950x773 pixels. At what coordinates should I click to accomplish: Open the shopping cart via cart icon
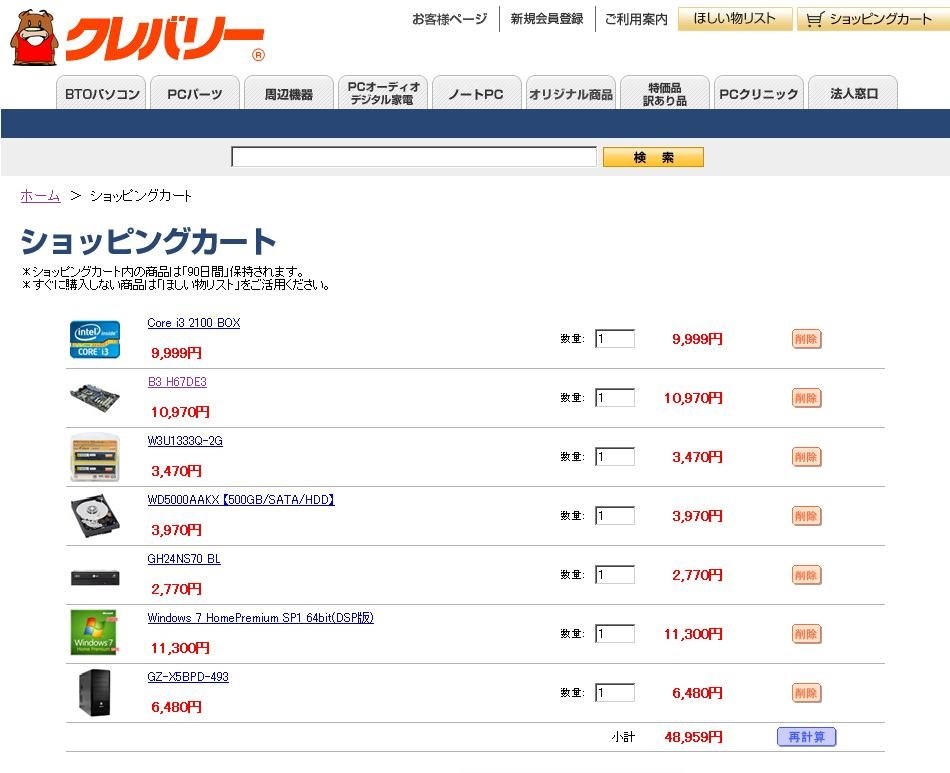click(873, 18)
